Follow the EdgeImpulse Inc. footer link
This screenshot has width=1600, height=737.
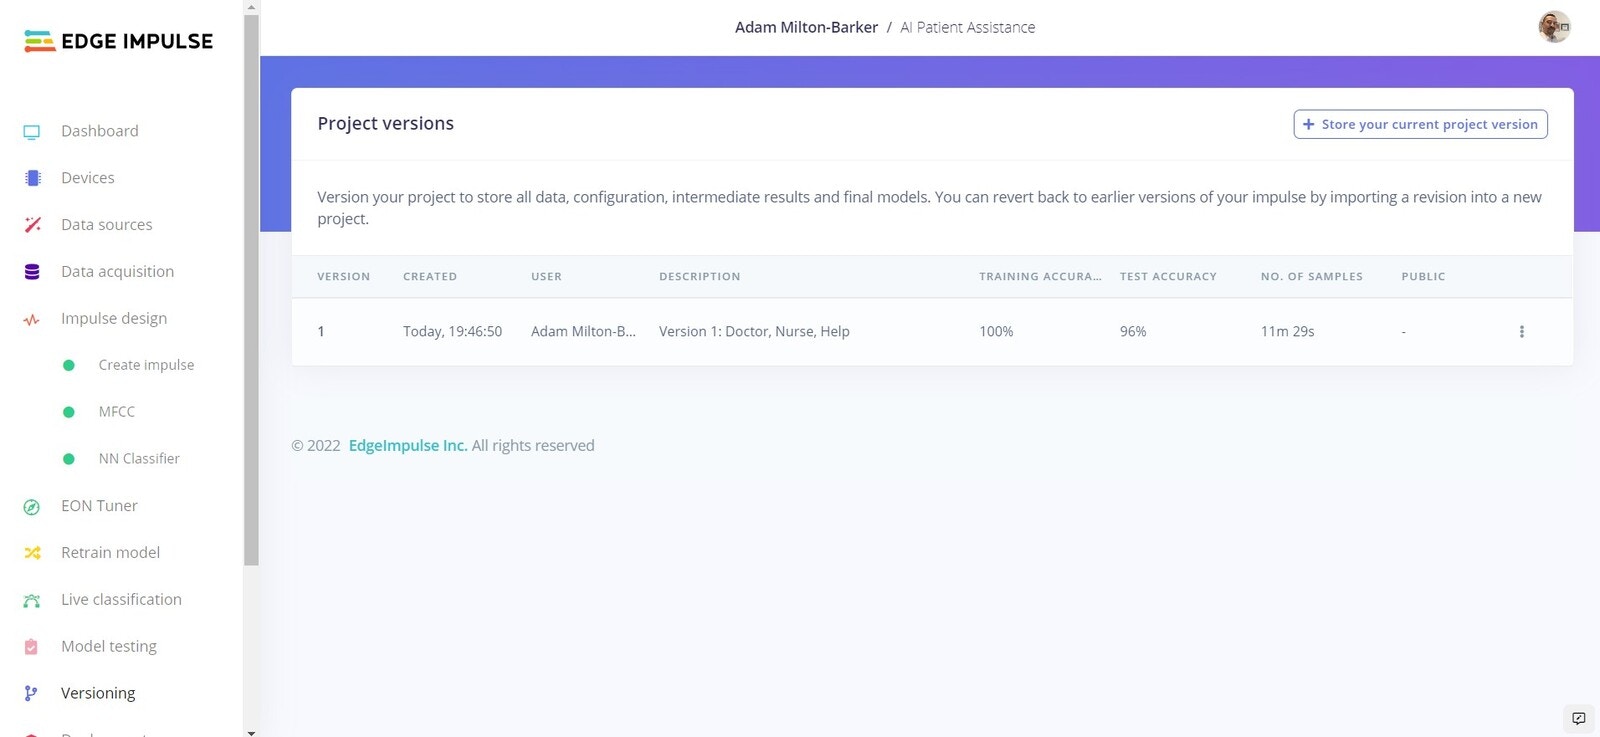408,446
